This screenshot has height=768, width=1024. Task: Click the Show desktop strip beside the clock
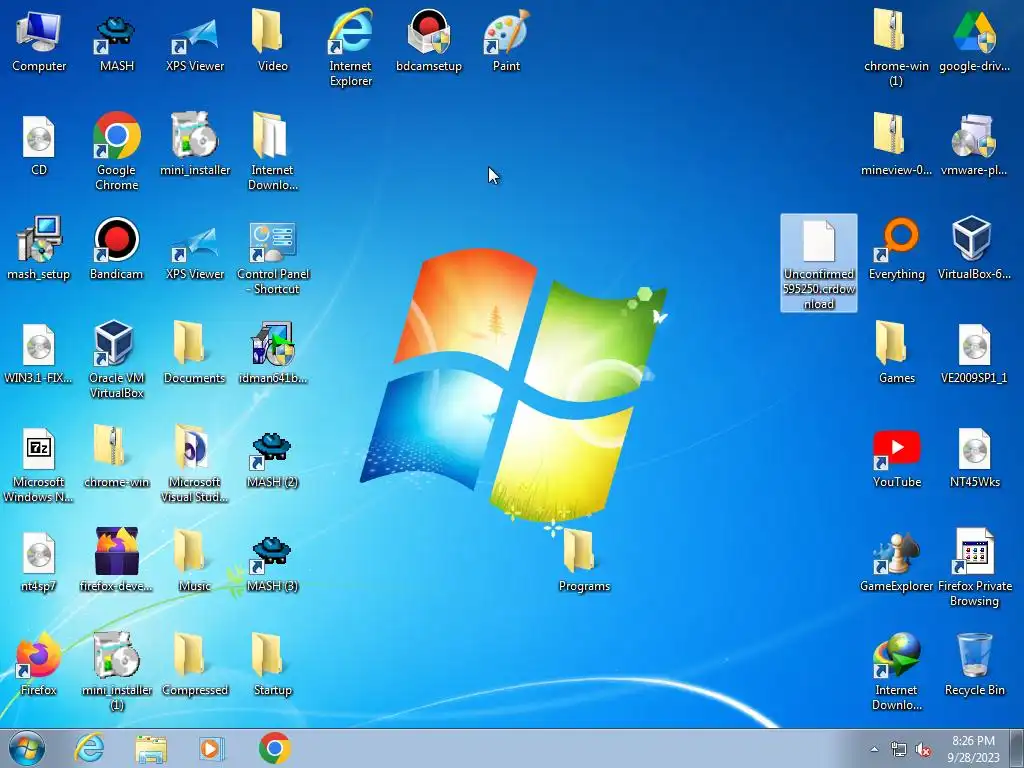coord(1017,749)
